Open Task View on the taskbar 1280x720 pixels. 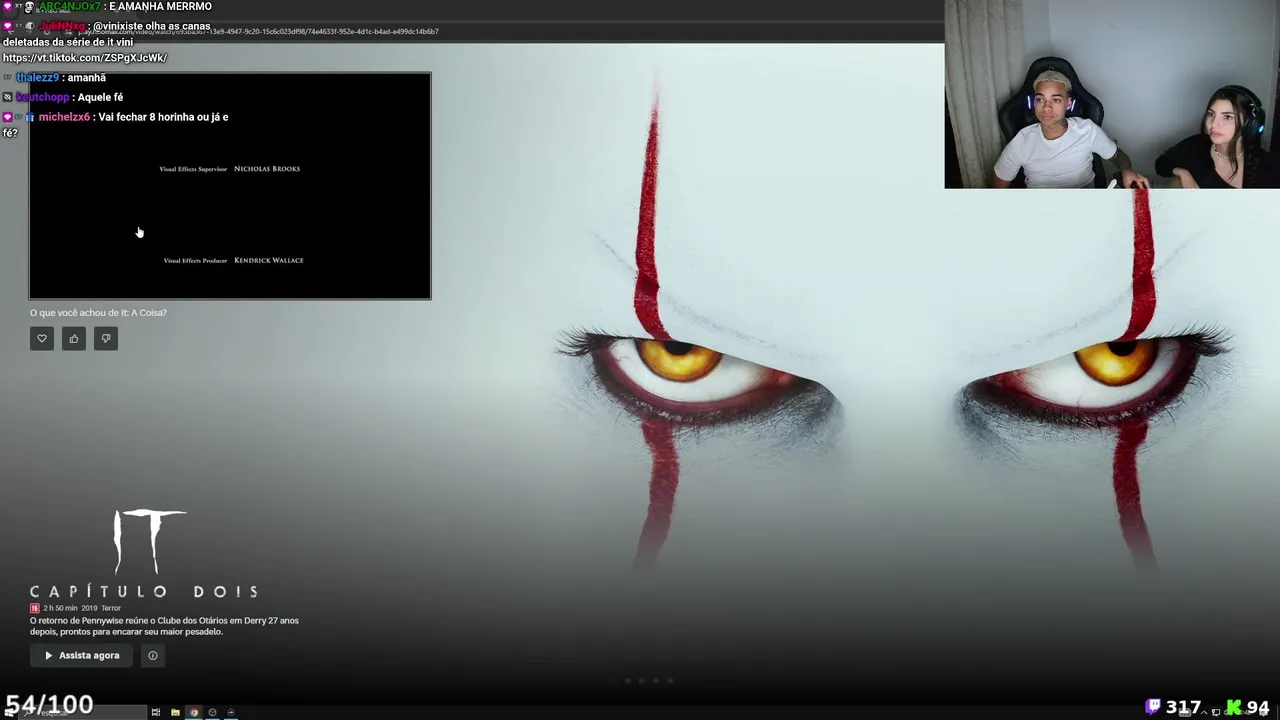tap(156, 712)
